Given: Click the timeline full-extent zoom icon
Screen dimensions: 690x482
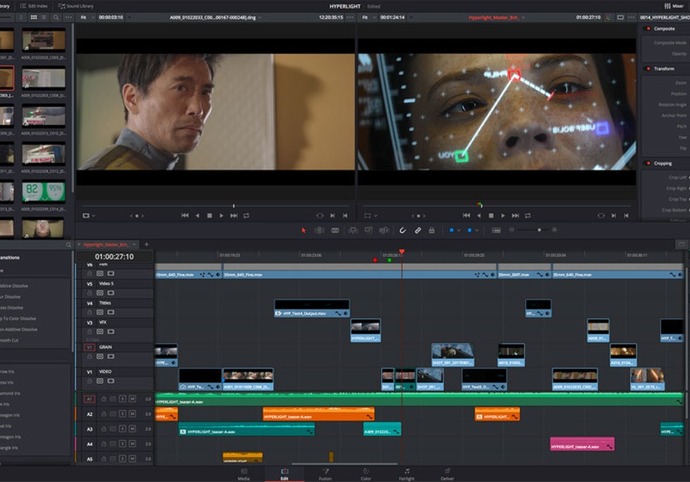Looking at the screenshot, I should [496, 230].
